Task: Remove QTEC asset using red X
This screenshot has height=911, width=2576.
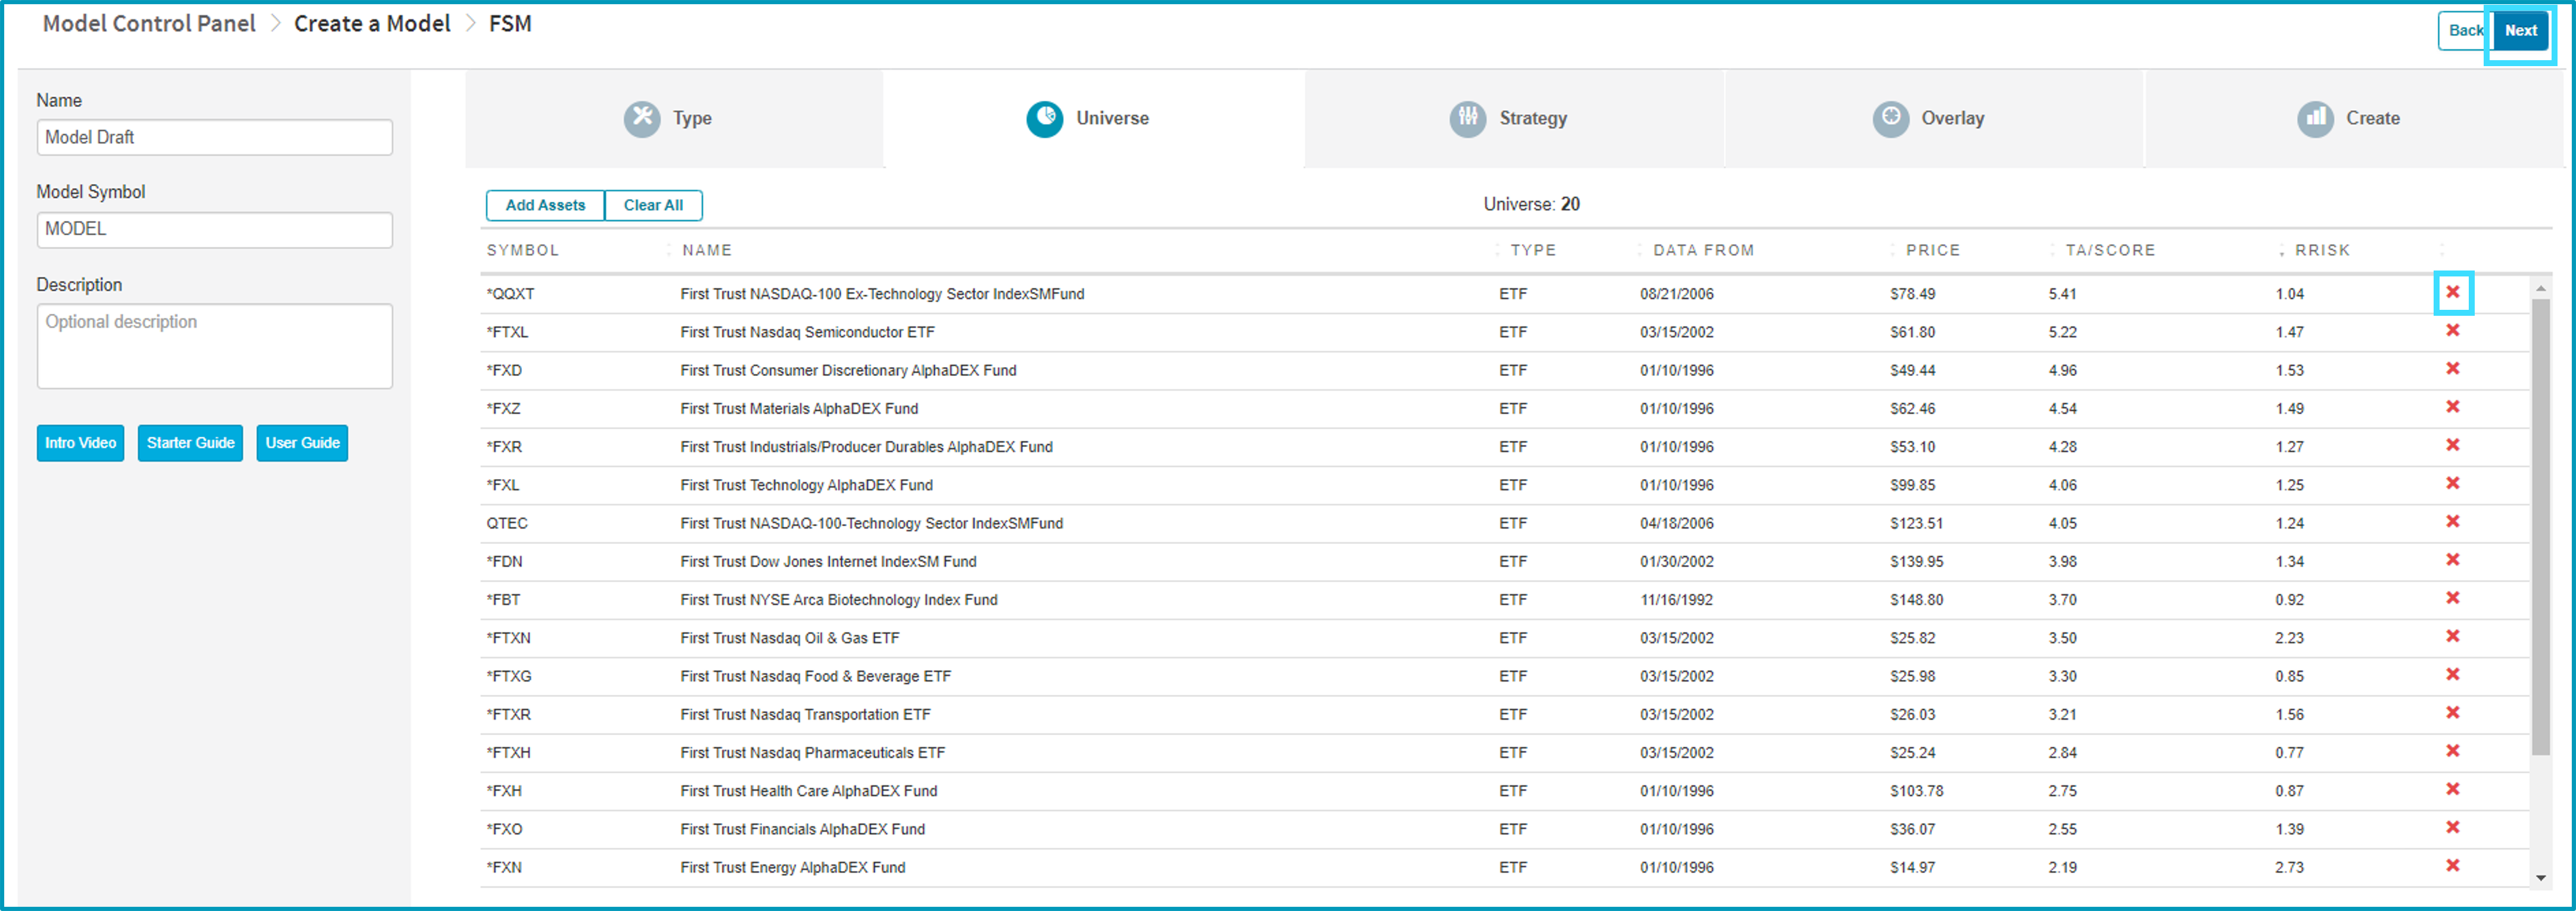Action: tap(2452, 521)
